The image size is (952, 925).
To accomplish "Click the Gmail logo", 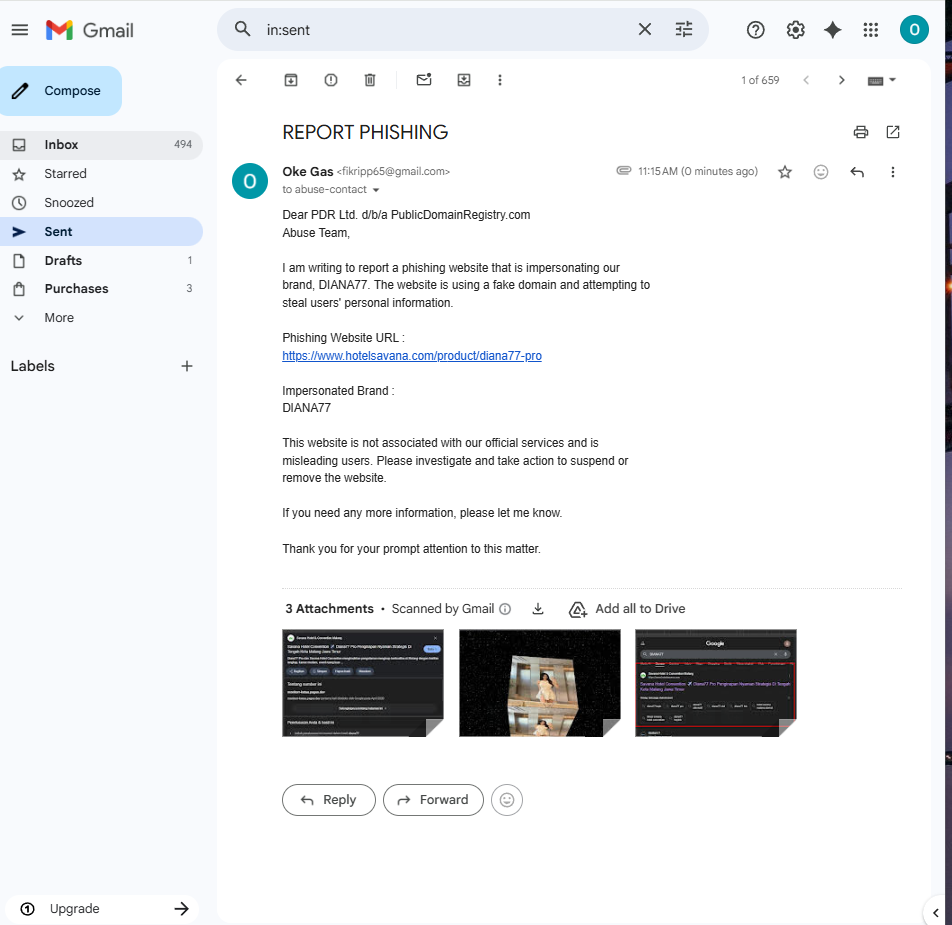I will pos(90,30).
